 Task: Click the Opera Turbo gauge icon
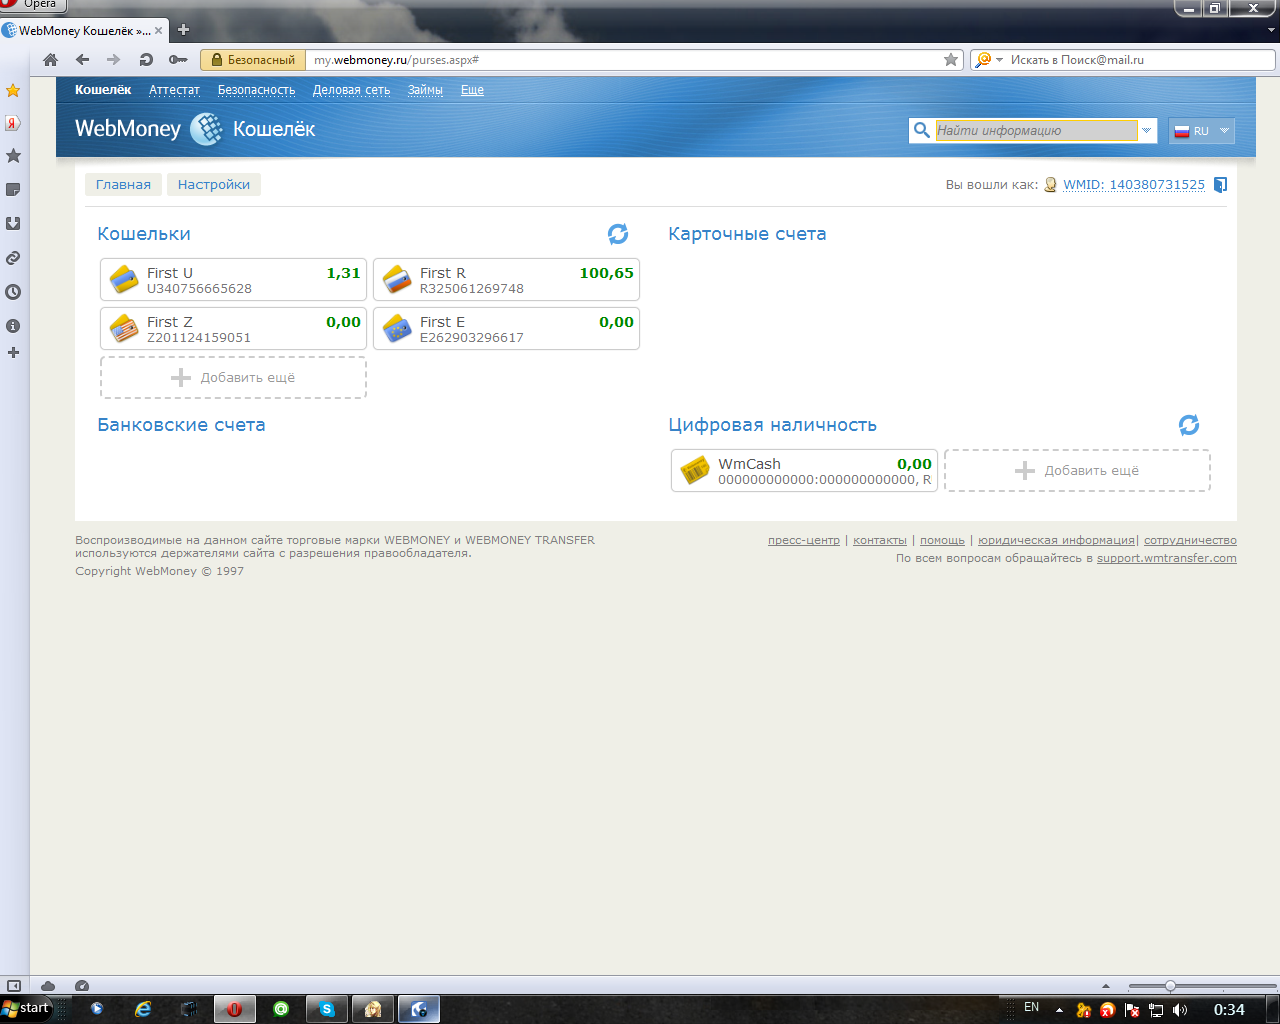tap(82, 986)
